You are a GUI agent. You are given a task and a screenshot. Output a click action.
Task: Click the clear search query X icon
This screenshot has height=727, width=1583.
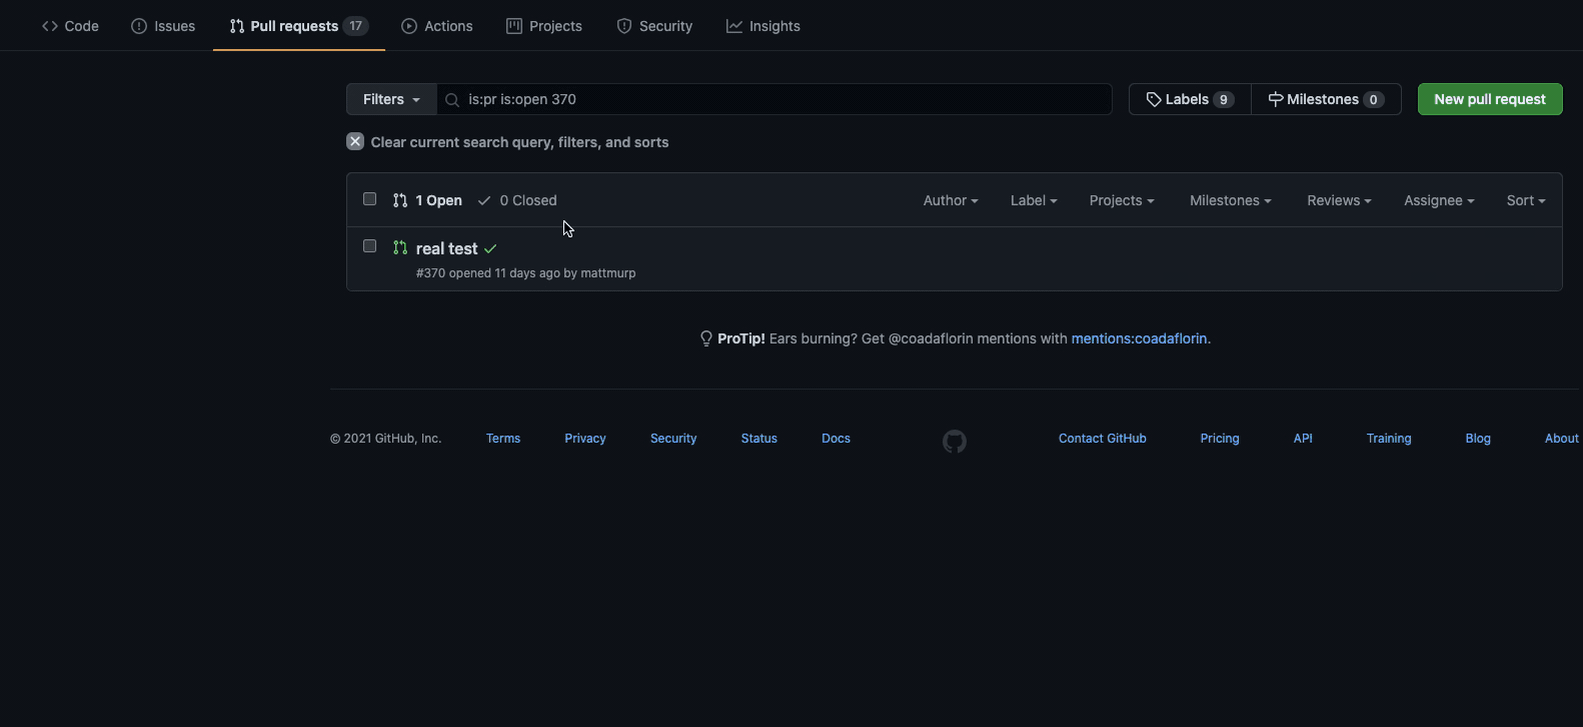355,142
